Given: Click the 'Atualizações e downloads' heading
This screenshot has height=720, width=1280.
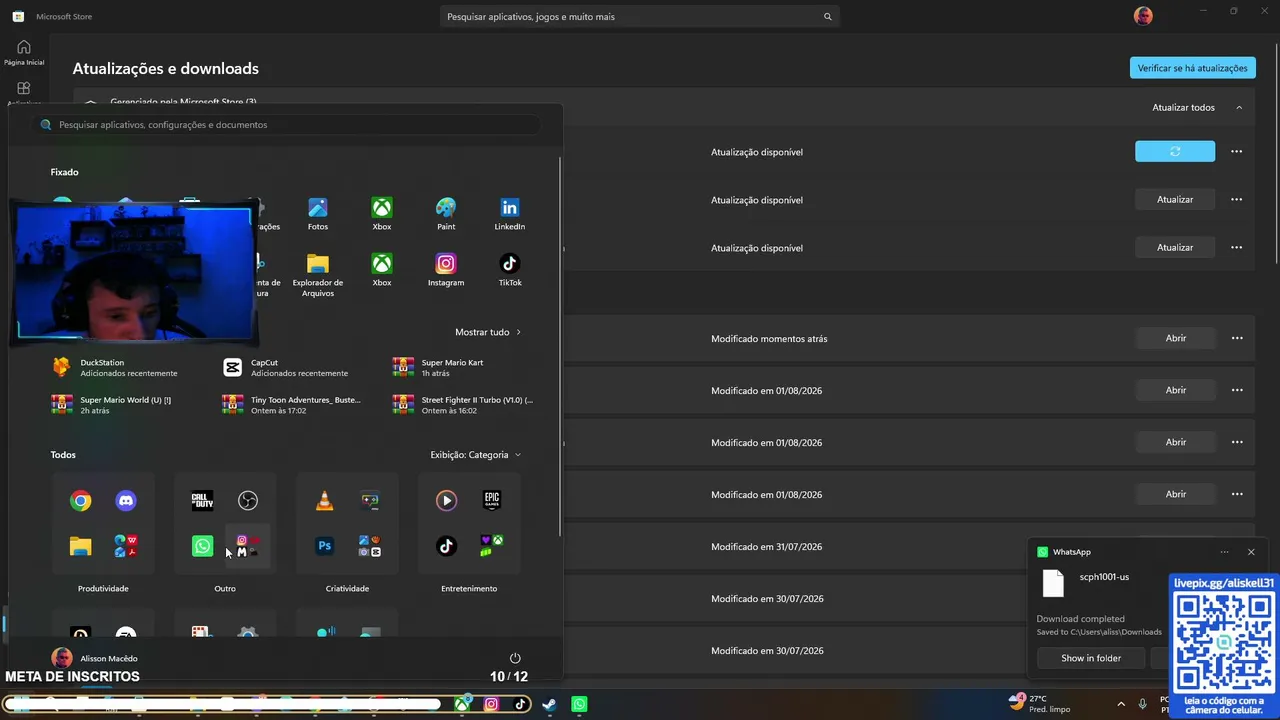Looking at the screenshot, I should coord(165,69).
